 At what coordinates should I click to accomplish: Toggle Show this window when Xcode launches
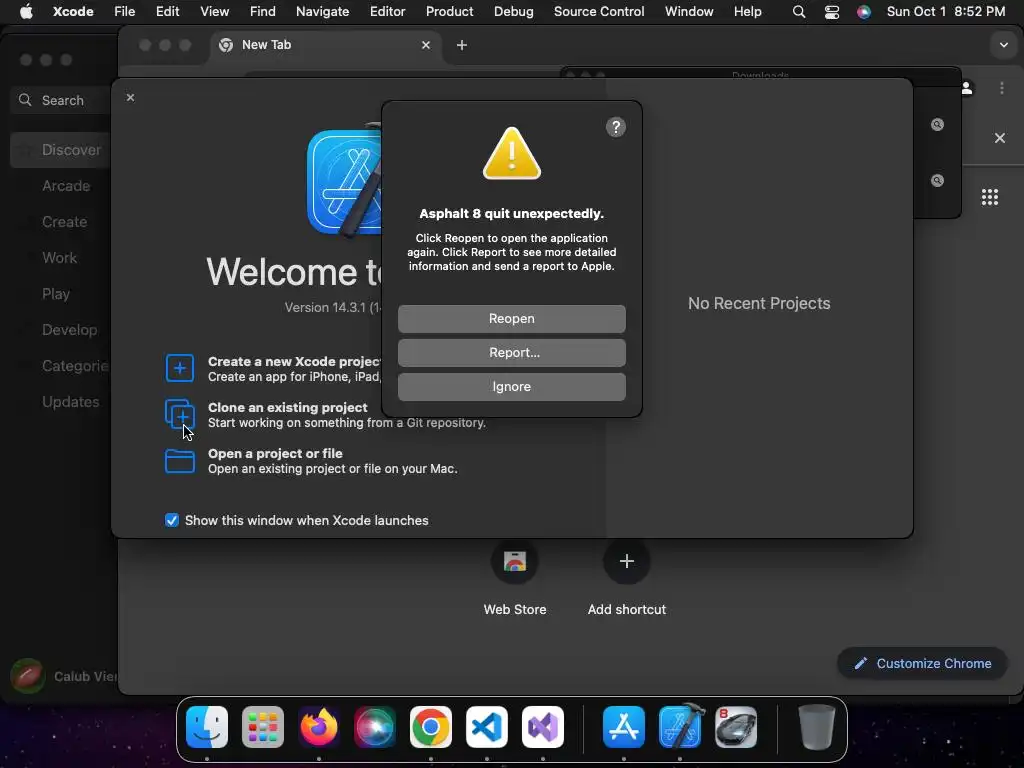tap(172, 520)
